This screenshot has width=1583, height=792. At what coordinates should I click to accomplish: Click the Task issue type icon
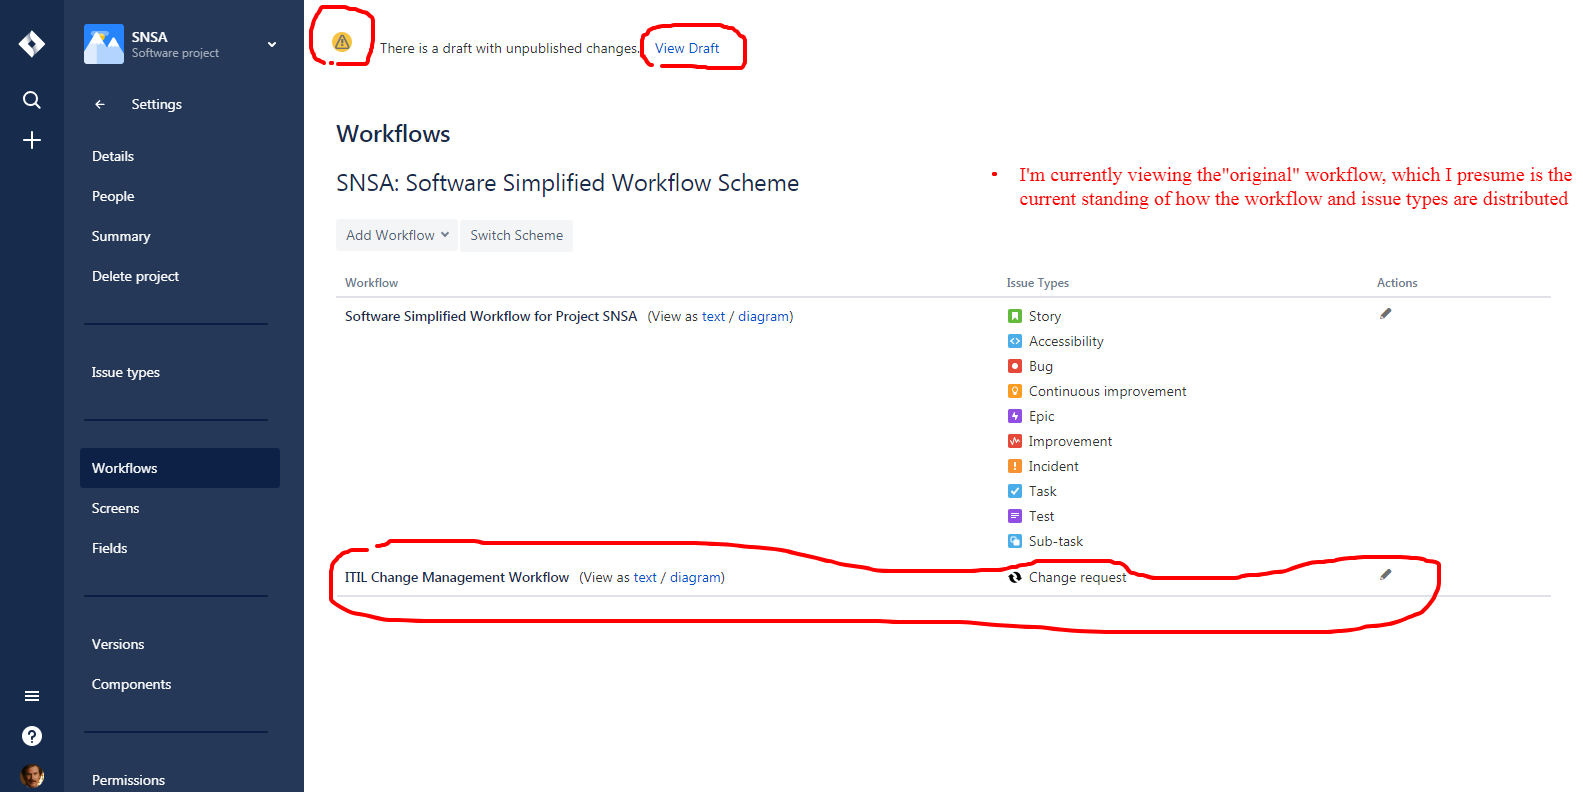[1015, 491]
